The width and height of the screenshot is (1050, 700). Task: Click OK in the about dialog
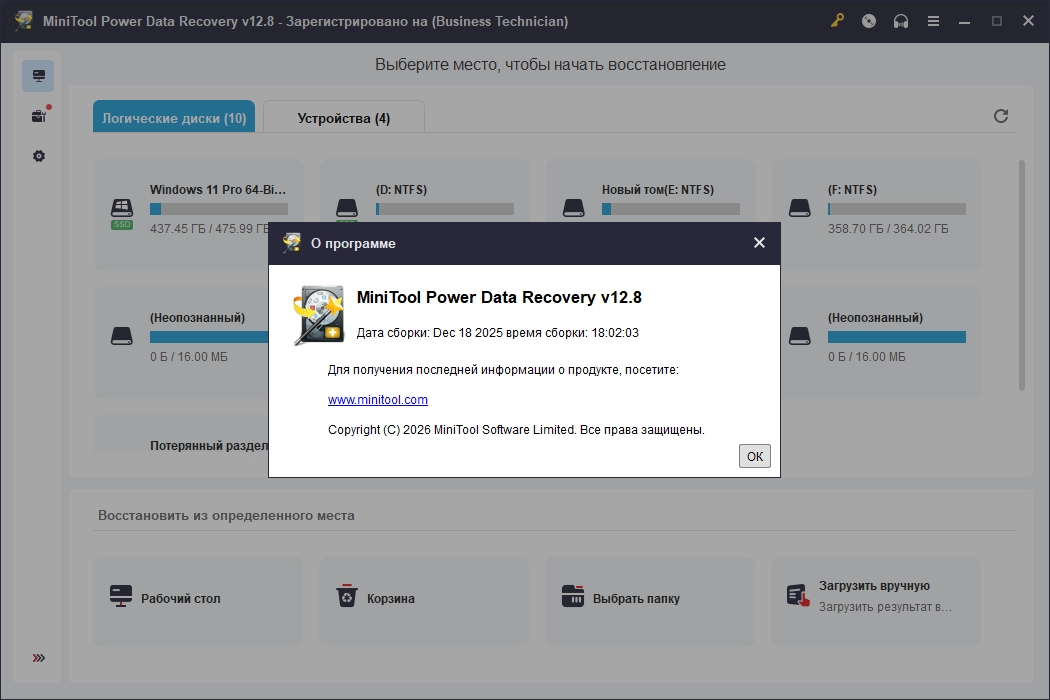pyautogui.click(x=755, y=456)
